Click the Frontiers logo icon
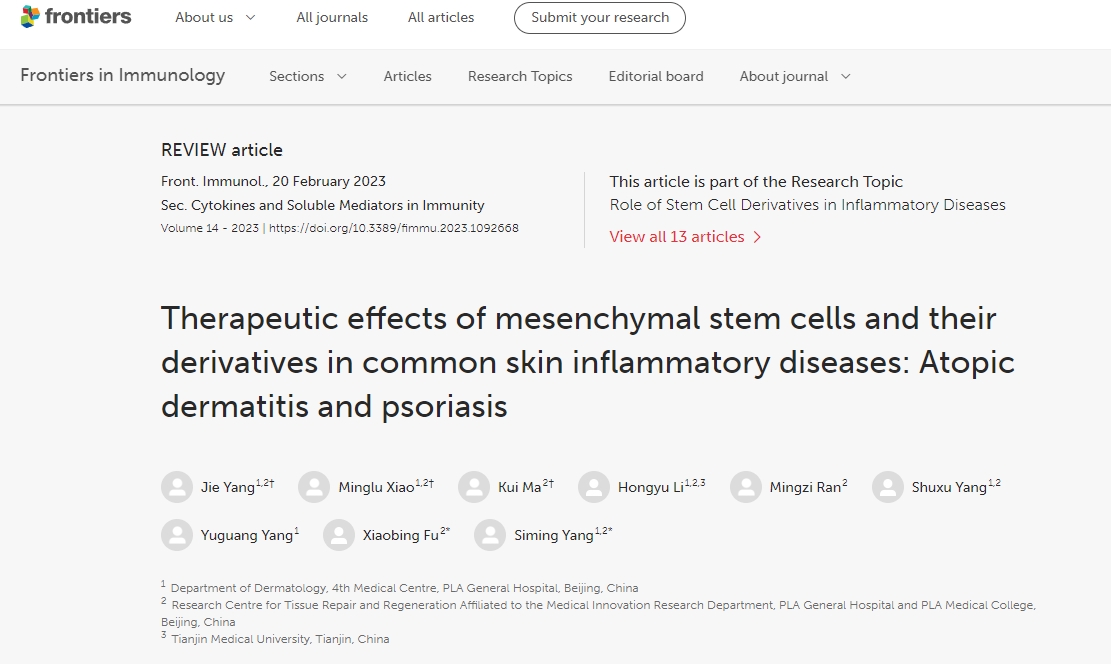 tap(30, 17)
